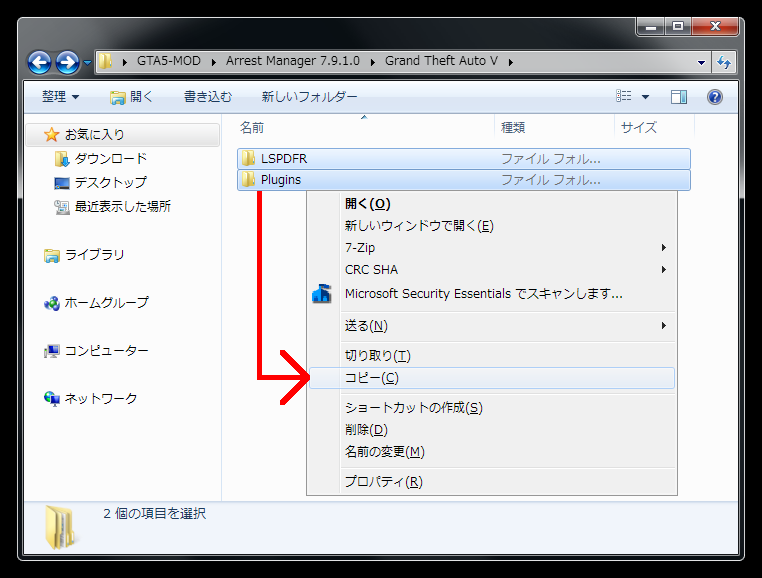The height and width of the screenshot is (578, 762).
Task: Click LSPDFR's ファイル フォル... type cell
Action: pos(551,158)
